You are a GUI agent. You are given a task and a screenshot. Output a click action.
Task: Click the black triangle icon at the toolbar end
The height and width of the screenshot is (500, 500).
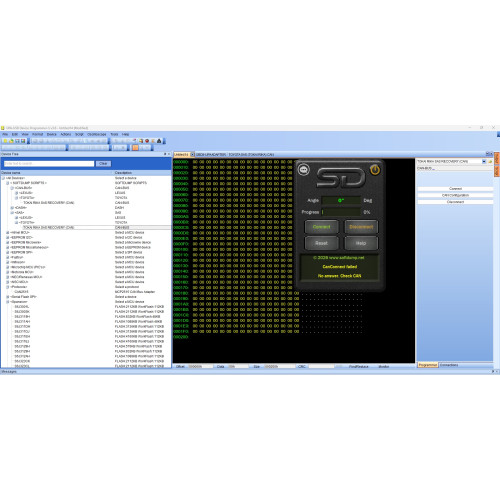(x=159, y=141)
